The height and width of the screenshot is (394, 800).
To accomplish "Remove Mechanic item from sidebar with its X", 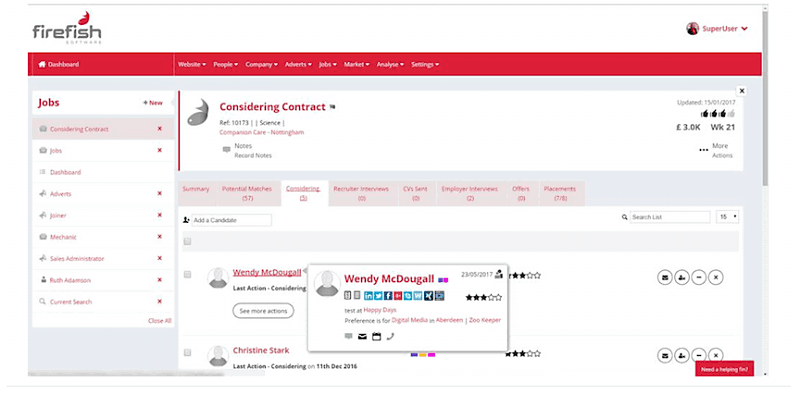I will pos(160,237).
